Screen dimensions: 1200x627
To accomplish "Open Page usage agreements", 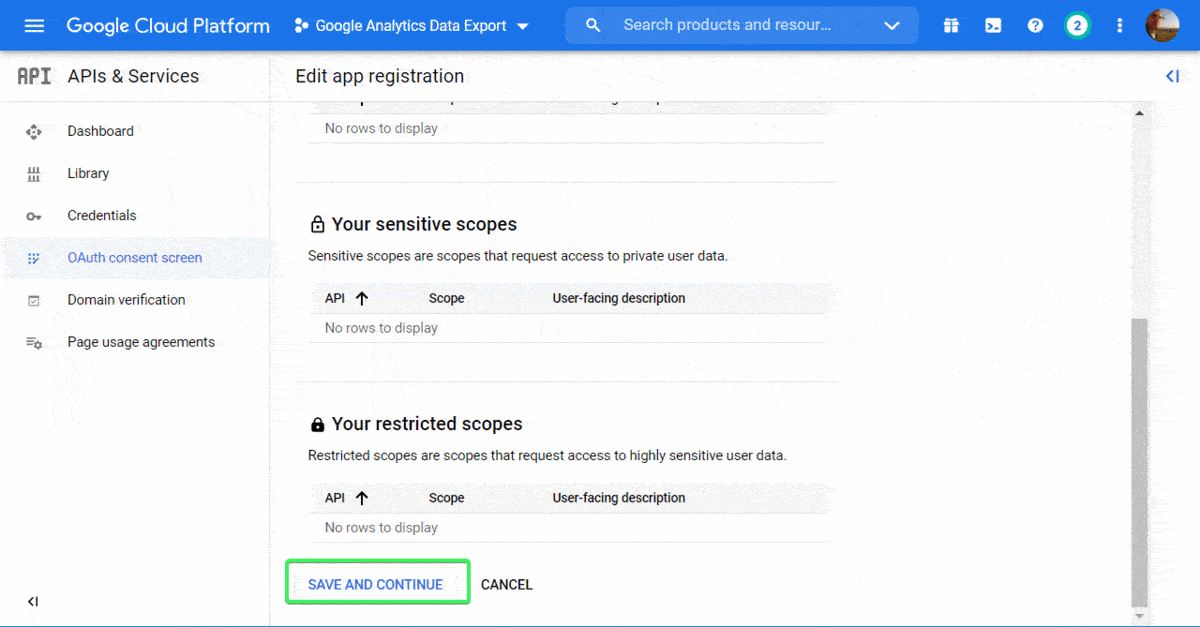I will [x=141, y=342].
